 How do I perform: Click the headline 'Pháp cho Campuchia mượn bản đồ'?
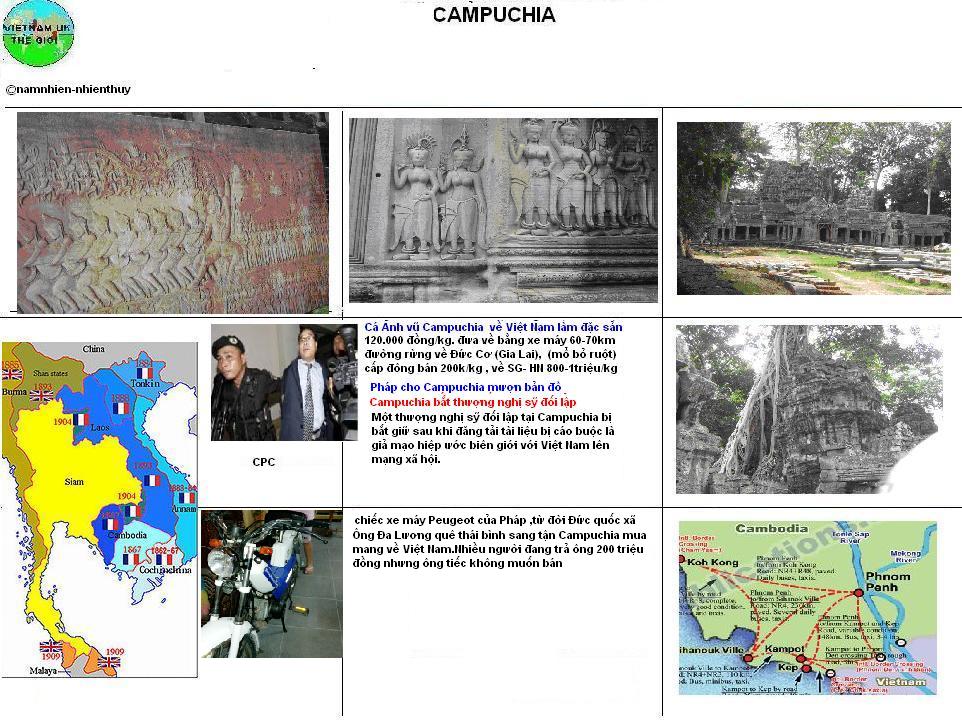pyautogui.click(x=466, y=387)
